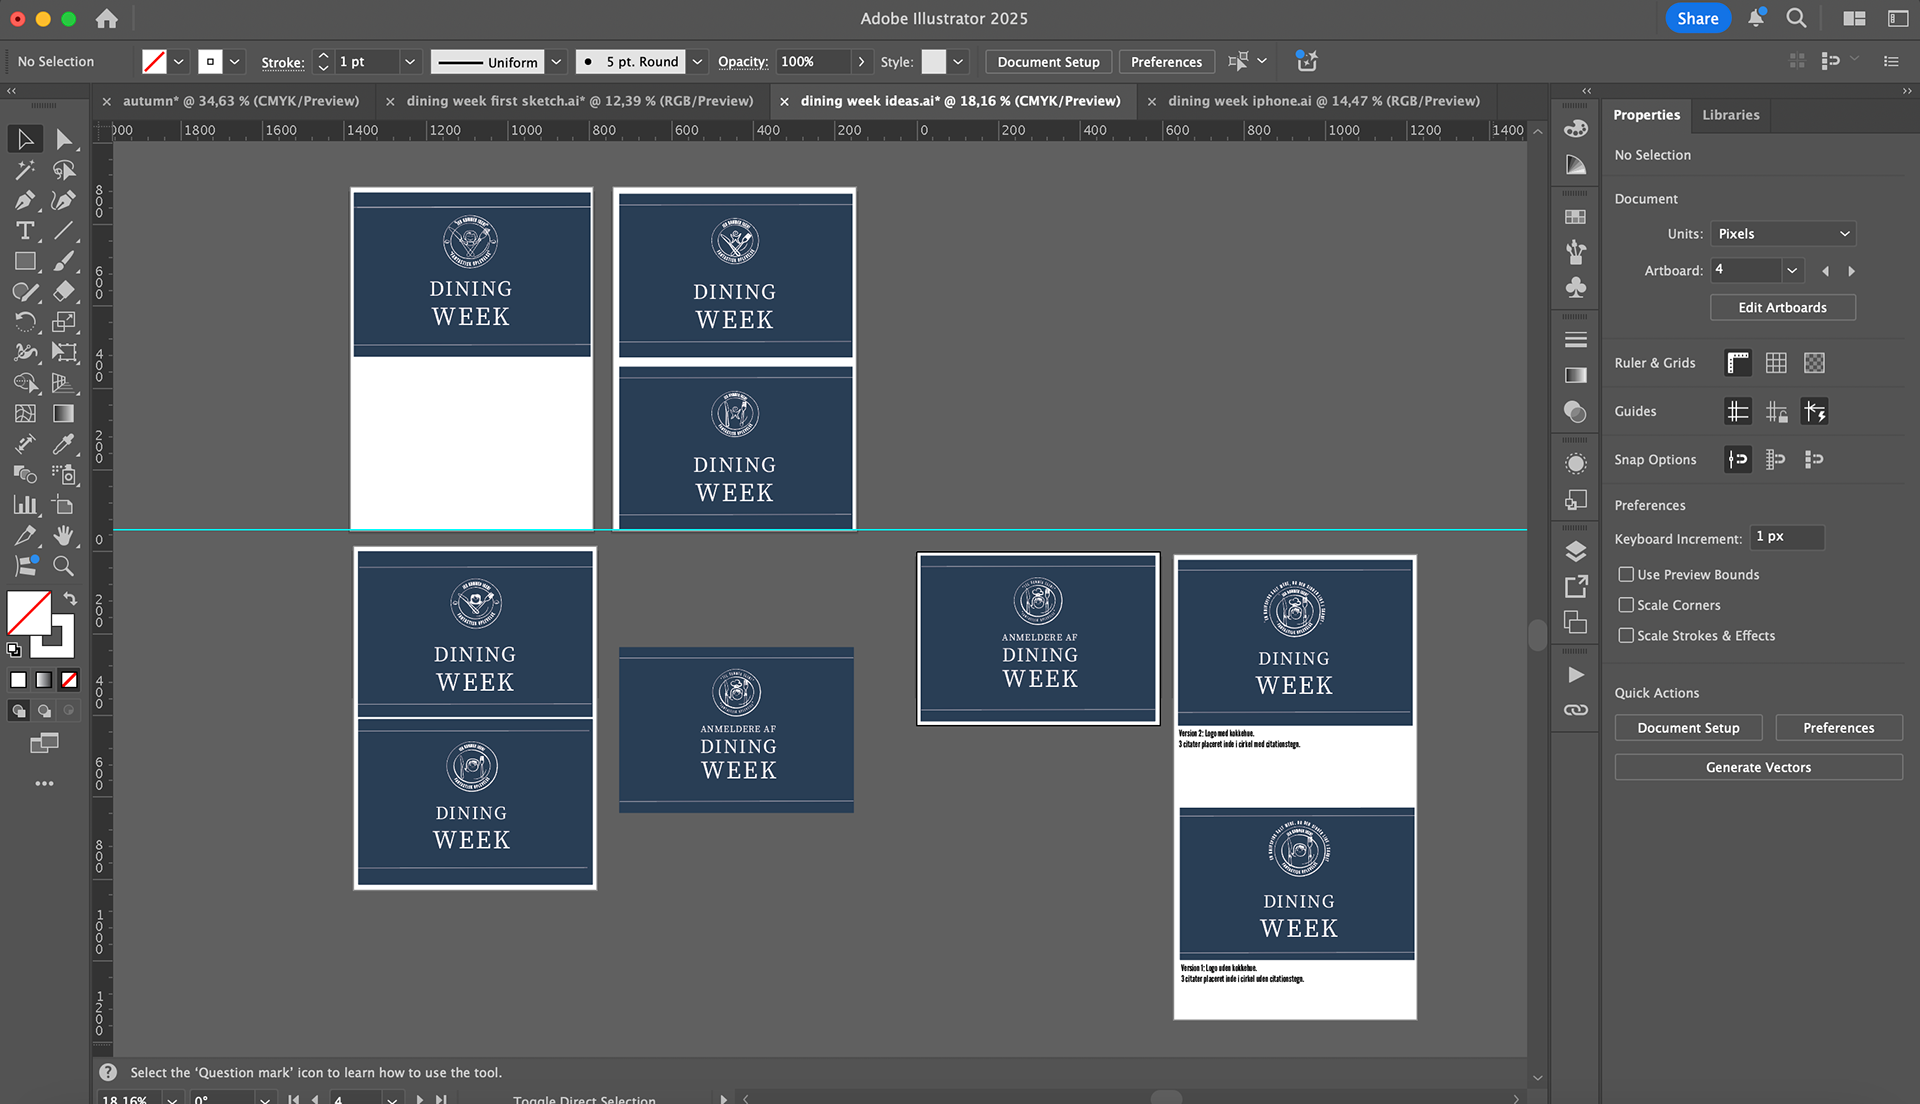Select the Eyedropper tool

[63, 444]
